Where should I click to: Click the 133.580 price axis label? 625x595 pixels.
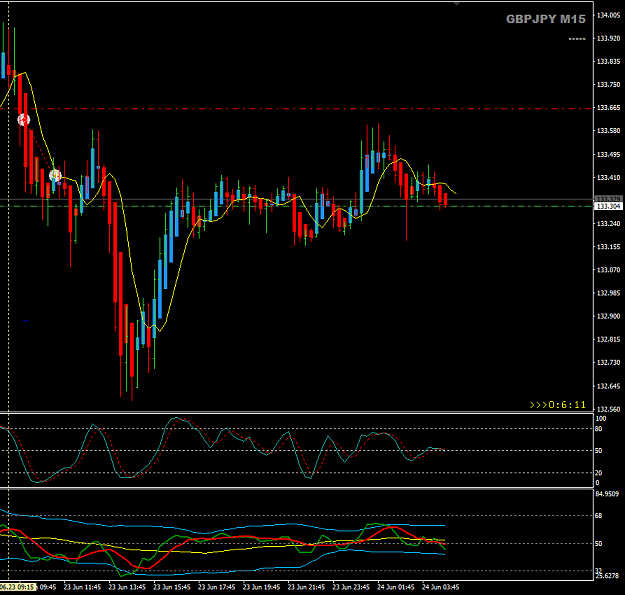[608, 131]
